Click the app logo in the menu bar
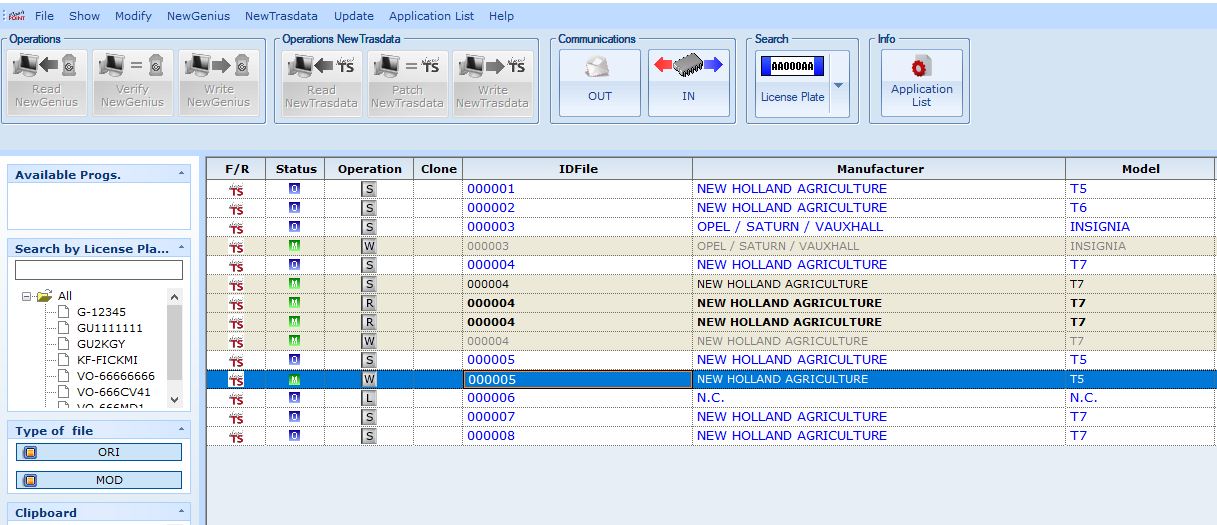Viewport: 1217px width, 525px height. [15, 15]
